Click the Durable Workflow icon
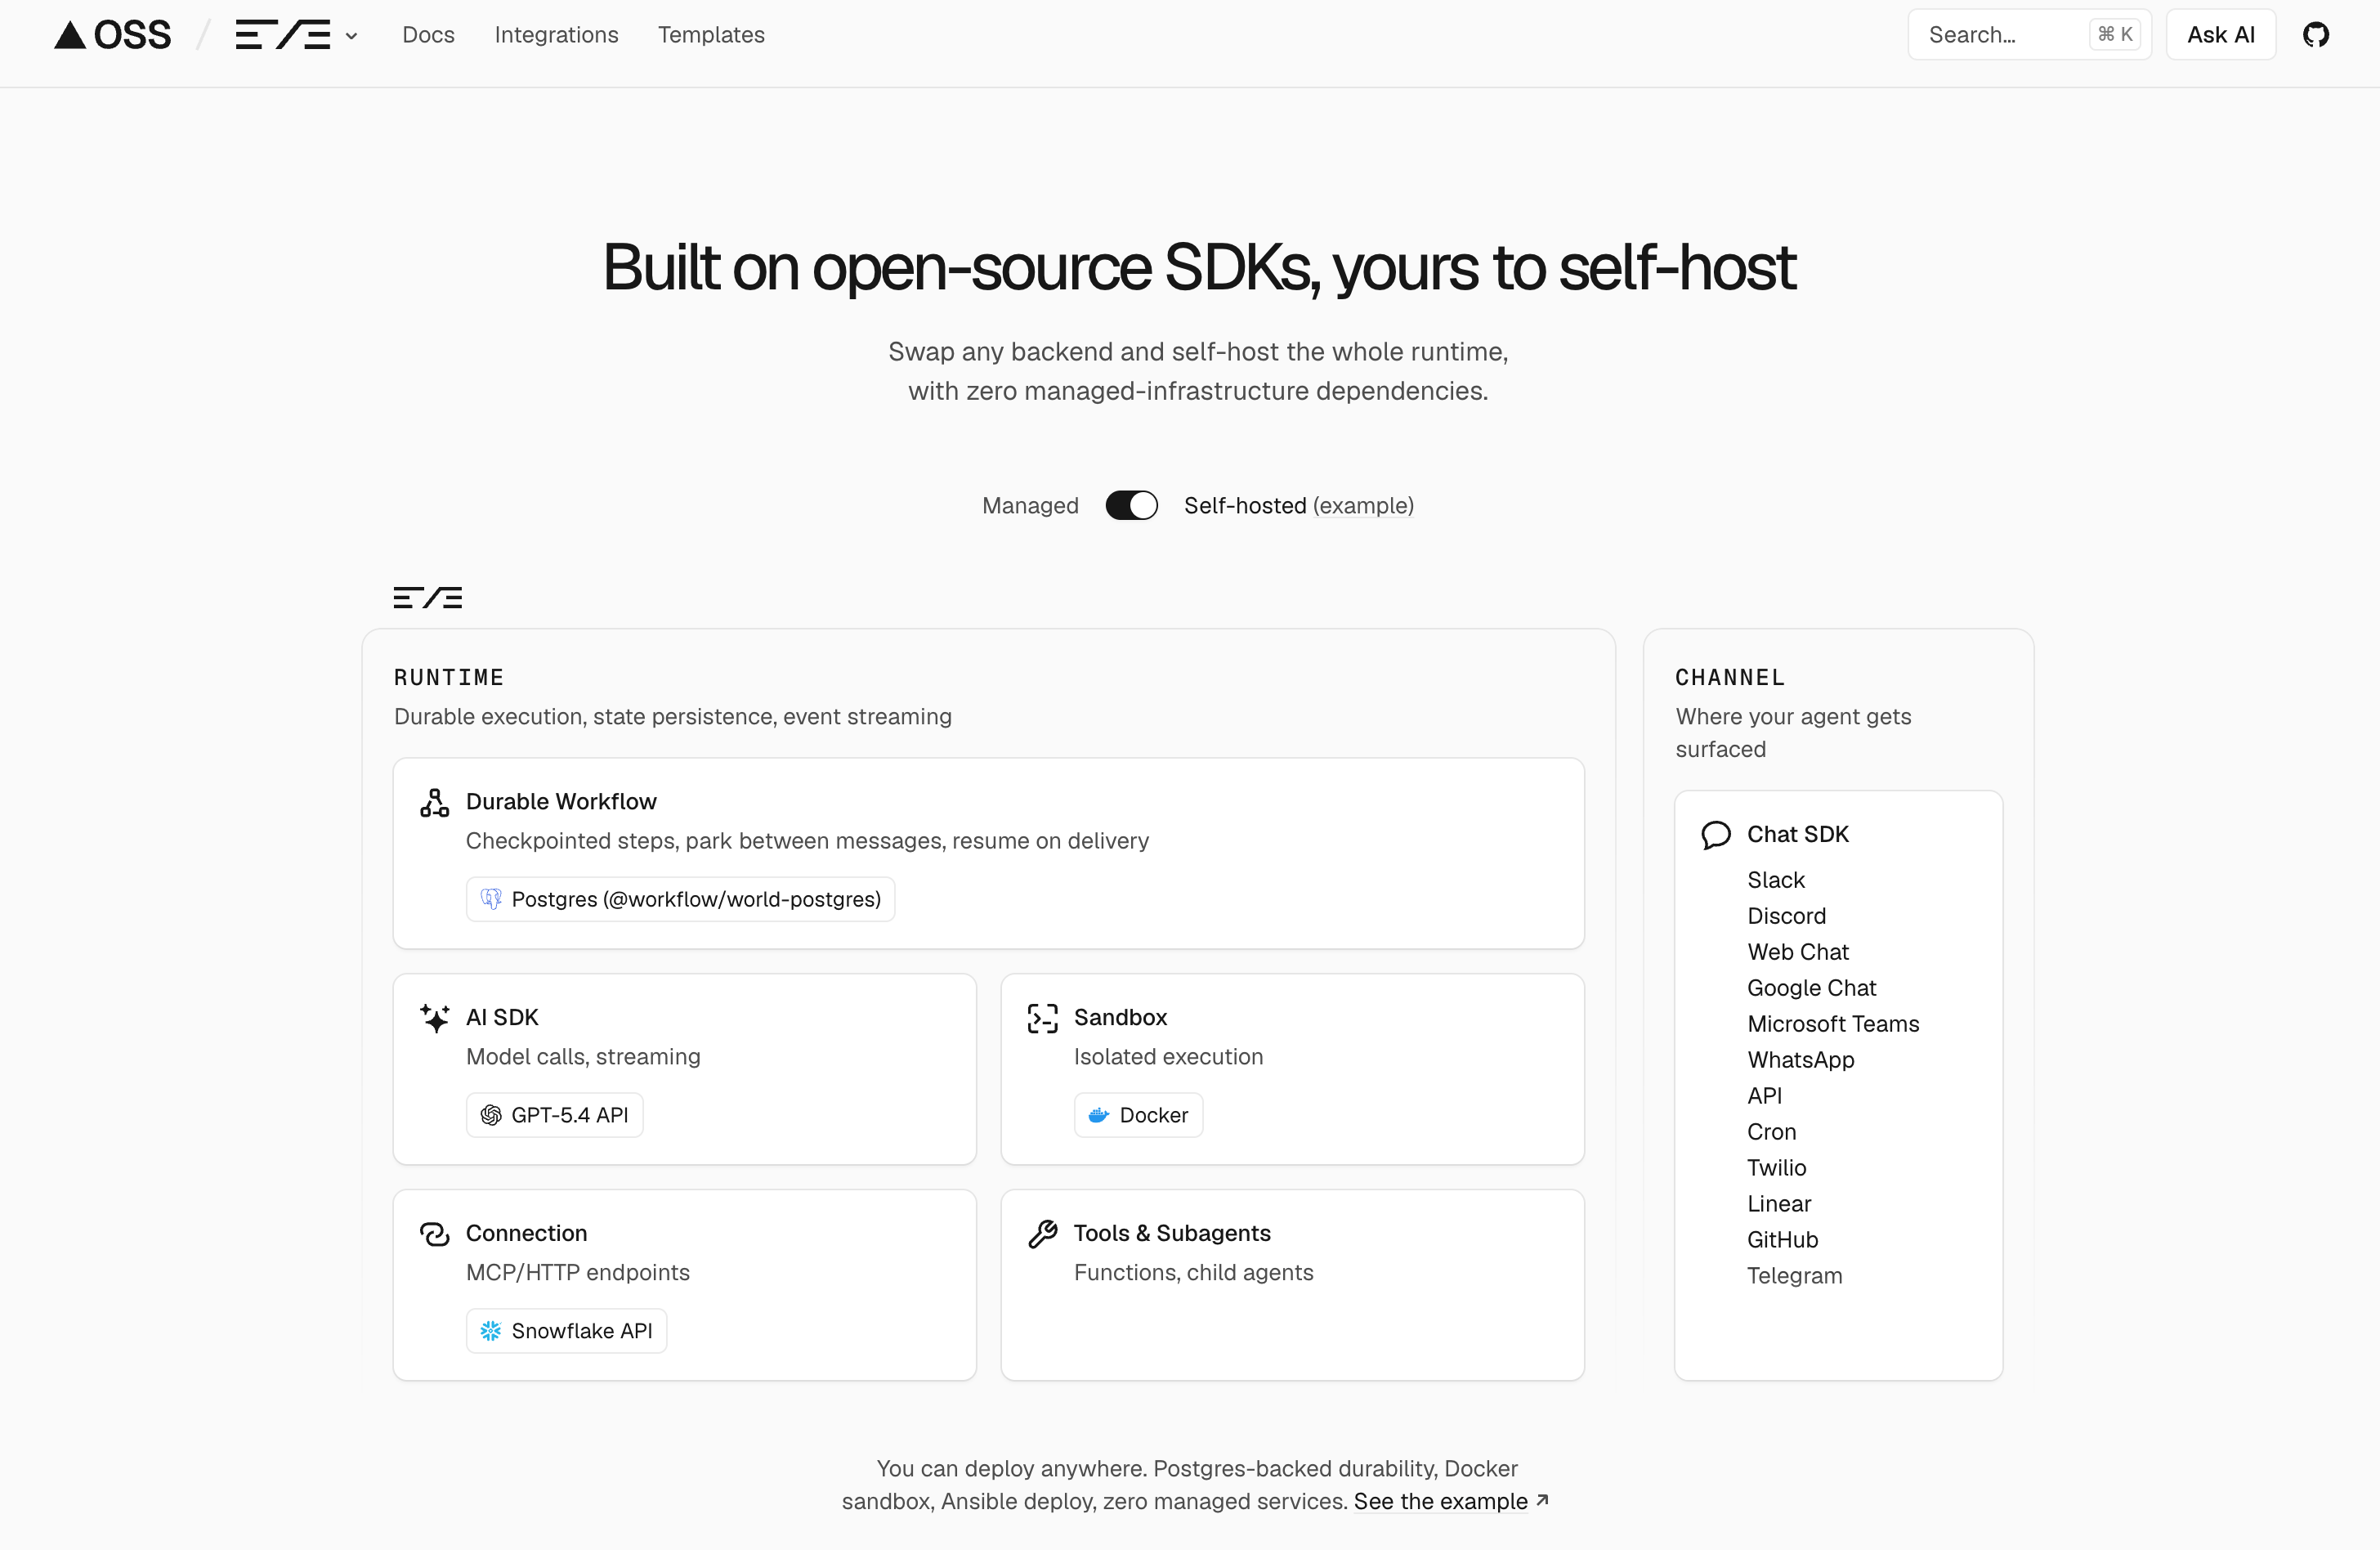This screenshot has height=1550, width=2380. coord(434,803)
